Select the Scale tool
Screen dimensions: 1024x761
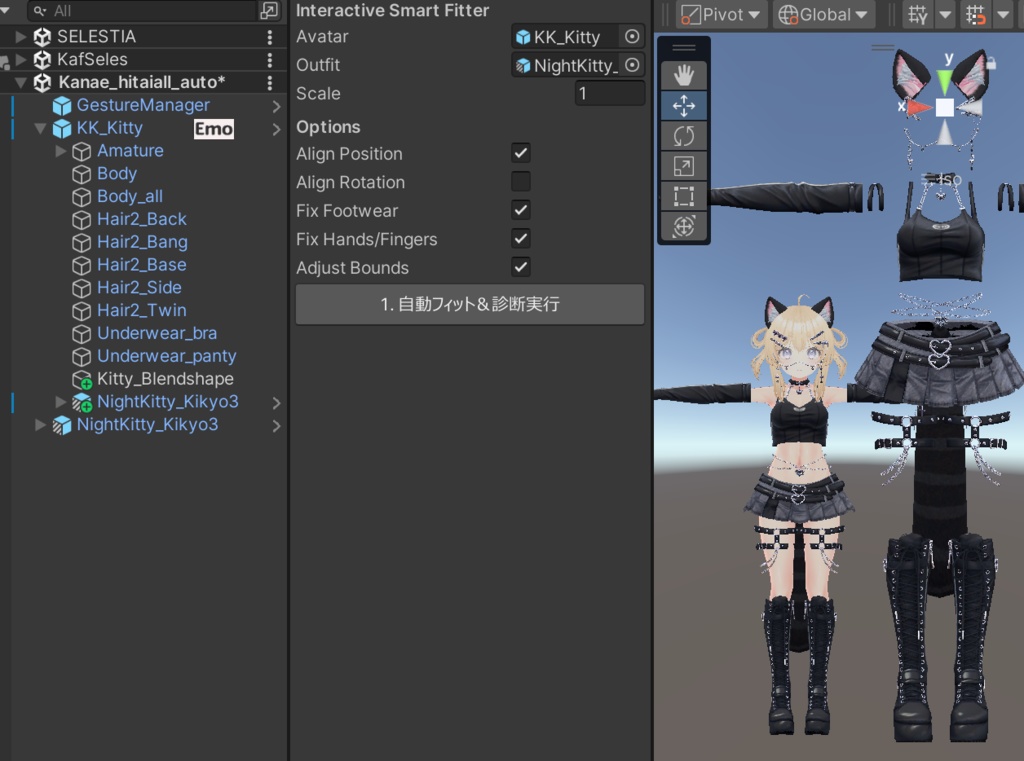click(x=686, y=166)
